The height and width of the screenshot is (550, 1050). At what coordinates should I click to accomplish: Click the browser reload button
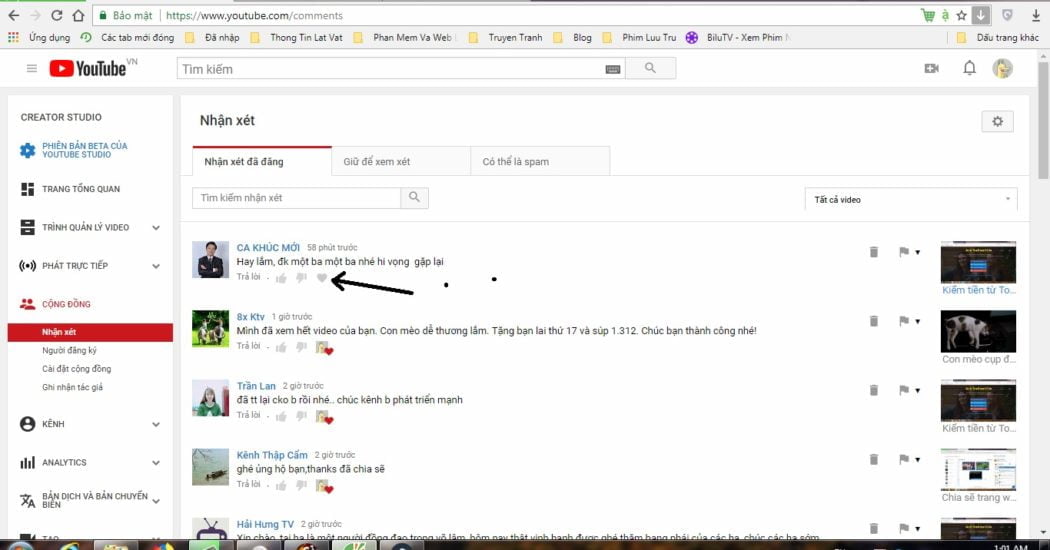pos(57,15)
